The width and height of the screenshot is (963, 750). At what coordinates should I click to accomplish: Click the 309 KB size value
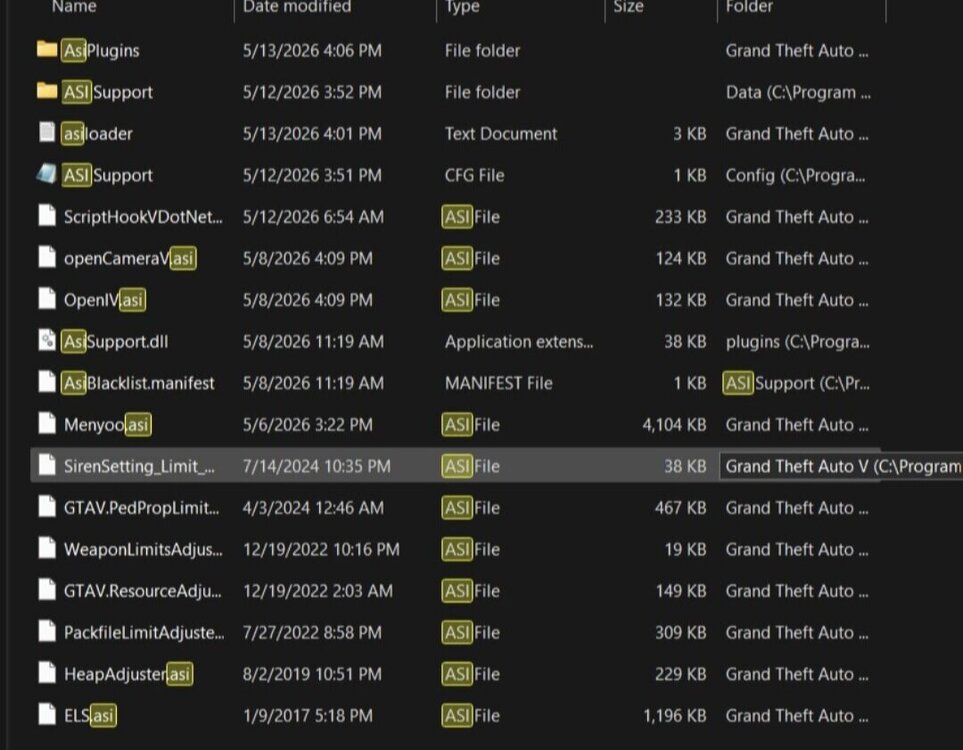point(680,633)
